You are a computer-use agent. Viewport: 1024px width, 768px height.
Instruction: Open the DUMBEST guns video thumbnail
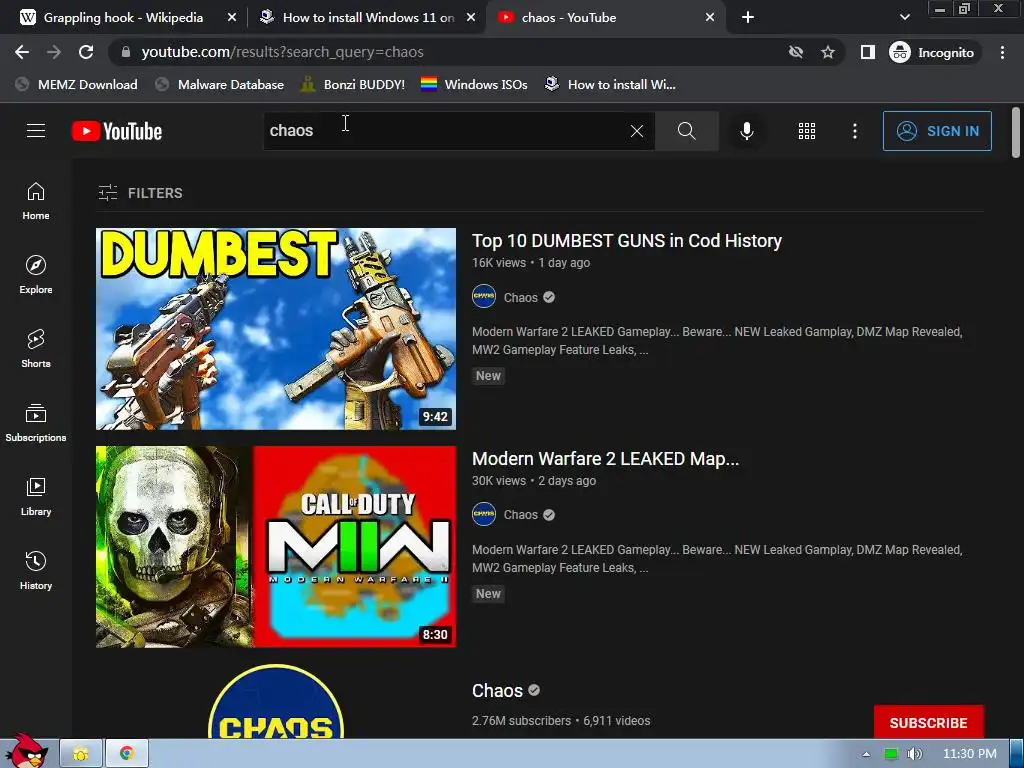pyautogui.click(x=276, y=328)
